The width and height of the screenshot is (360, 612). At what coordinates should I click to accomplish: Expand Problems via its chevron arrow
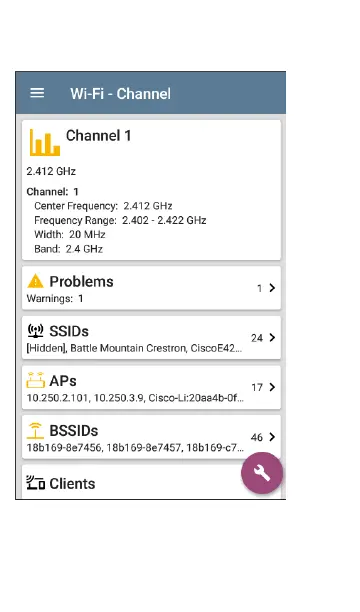click(272, 288)
